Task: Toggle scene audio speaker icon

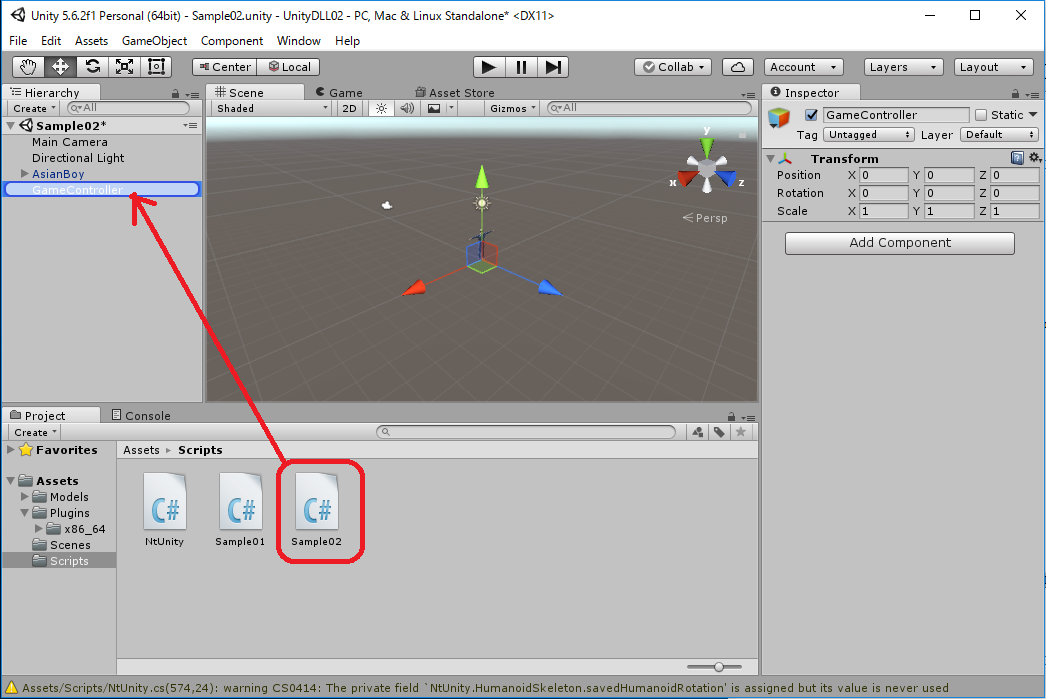Action: (x=407, y=108)
